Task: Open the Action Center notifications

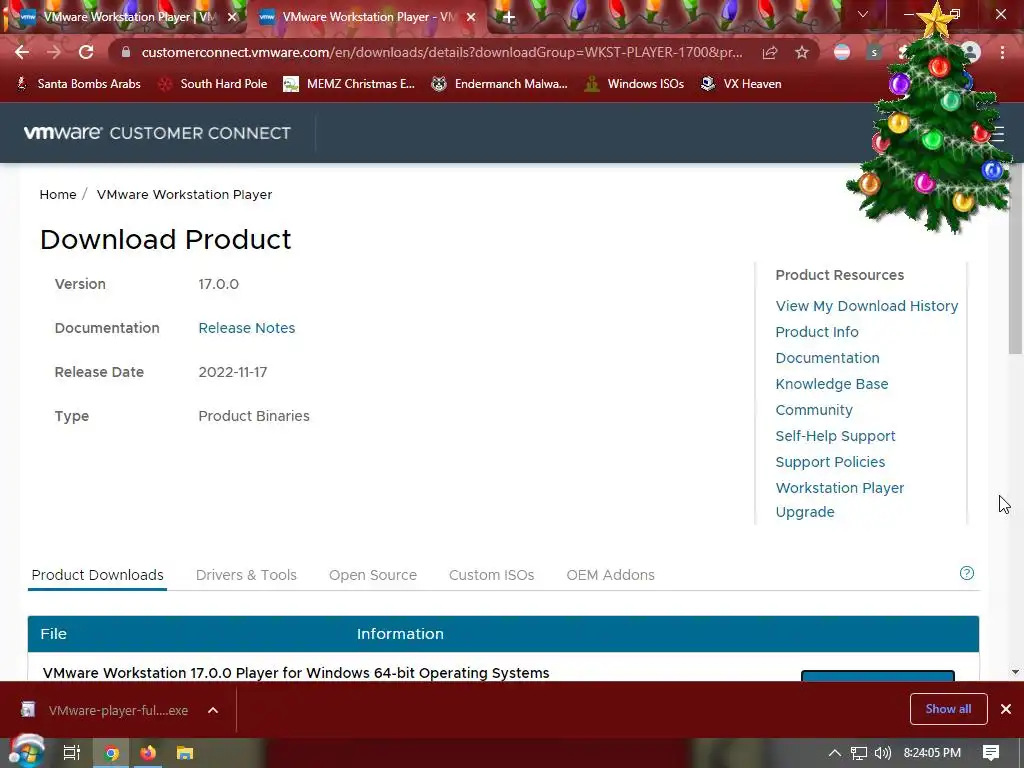Action: 991,753
